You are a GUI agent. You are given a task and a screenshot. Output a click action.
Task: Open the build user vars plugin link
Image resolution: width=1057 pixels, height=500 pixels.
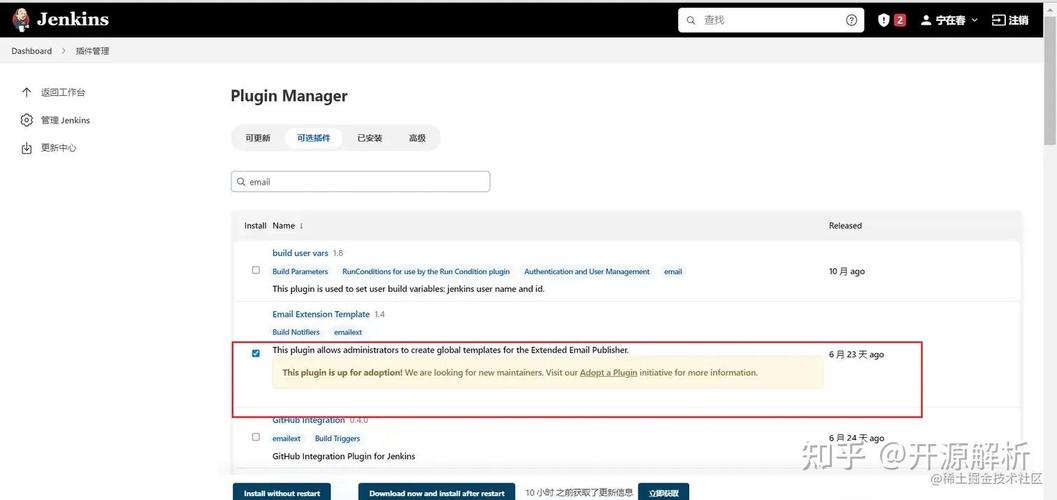tap(300, 253)
